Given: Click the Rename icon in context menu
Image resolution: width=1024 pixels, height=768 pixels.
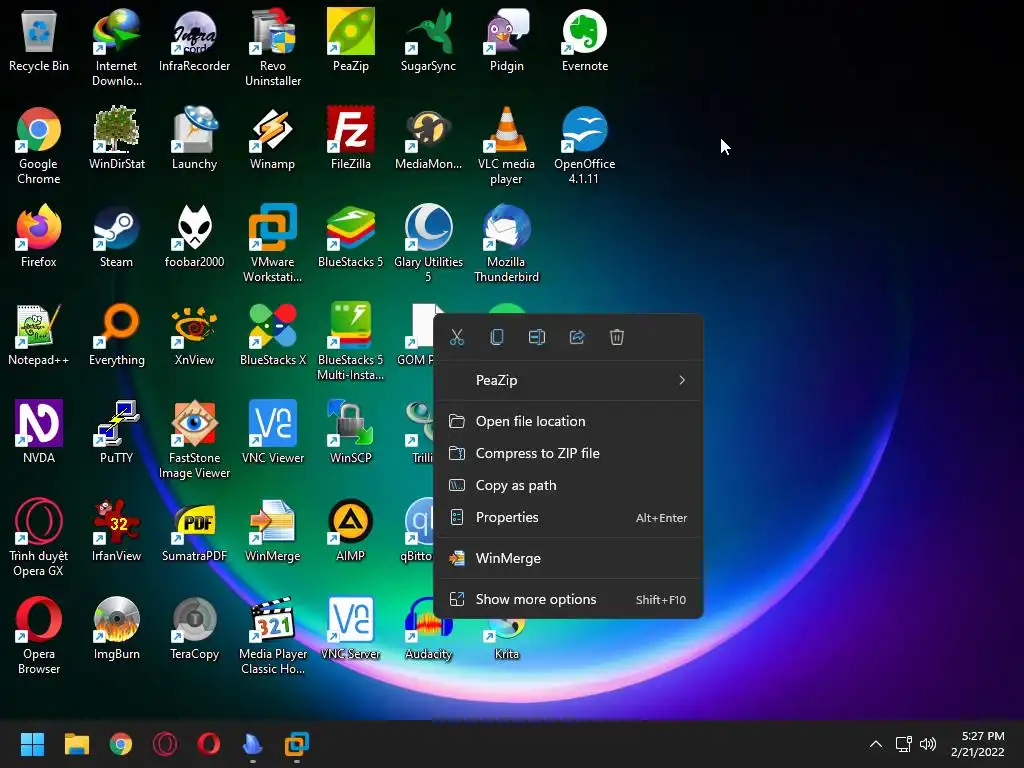Looking at the screenshot, I should point(537,337).
